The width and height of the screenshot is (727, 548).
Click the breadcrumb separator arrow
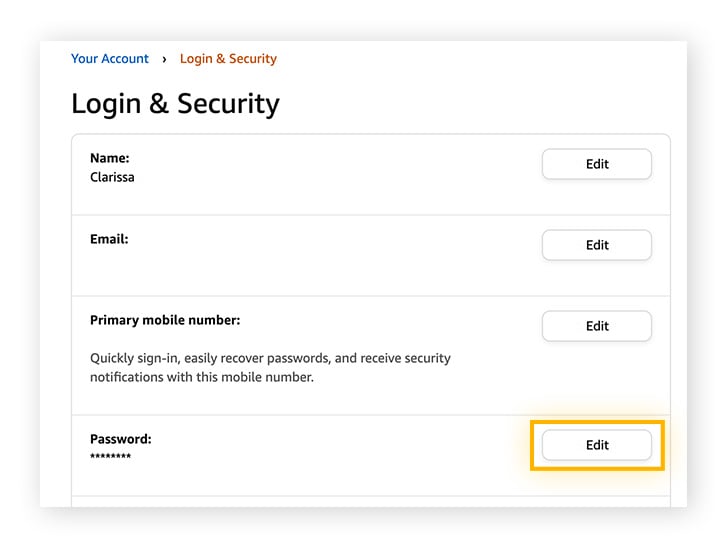coord(164,59)
